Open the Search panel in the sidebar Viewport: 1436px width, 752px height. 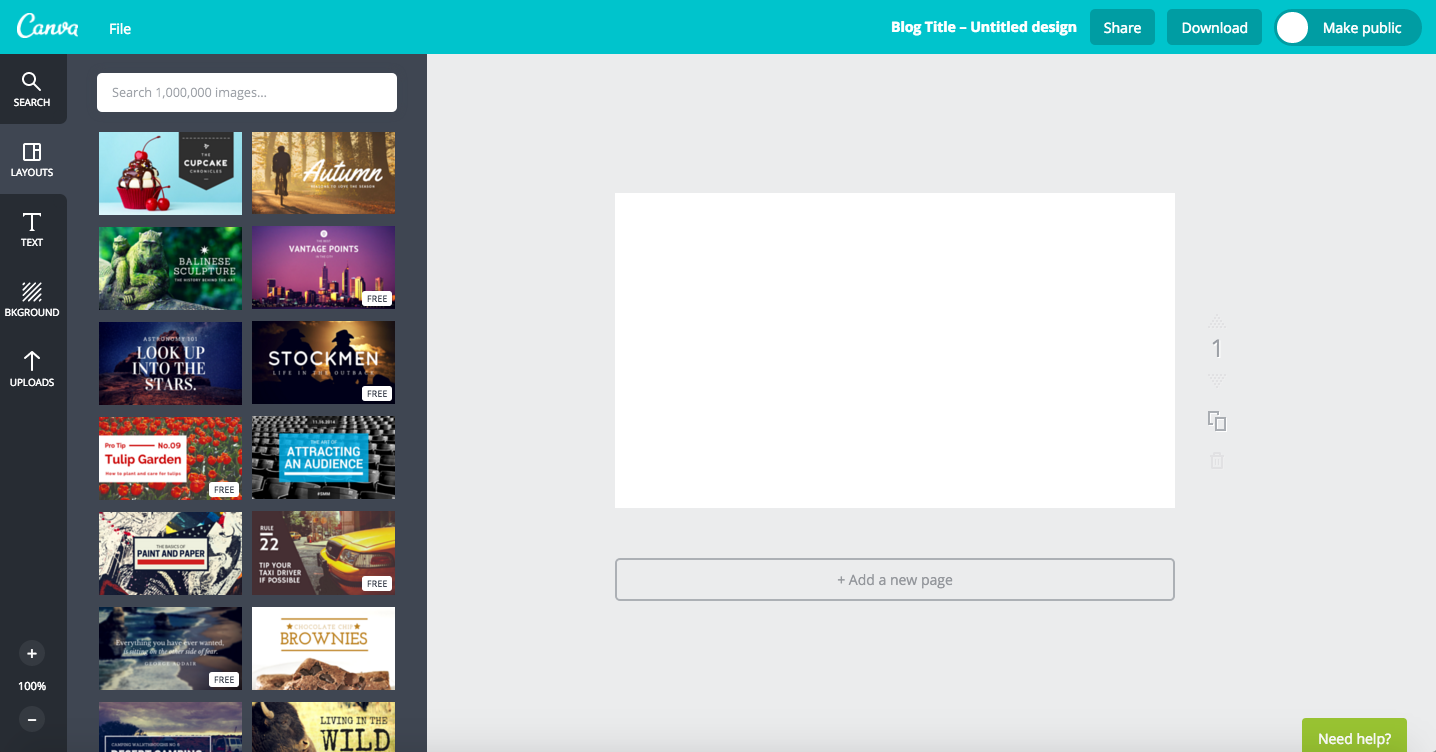(32, 89)
